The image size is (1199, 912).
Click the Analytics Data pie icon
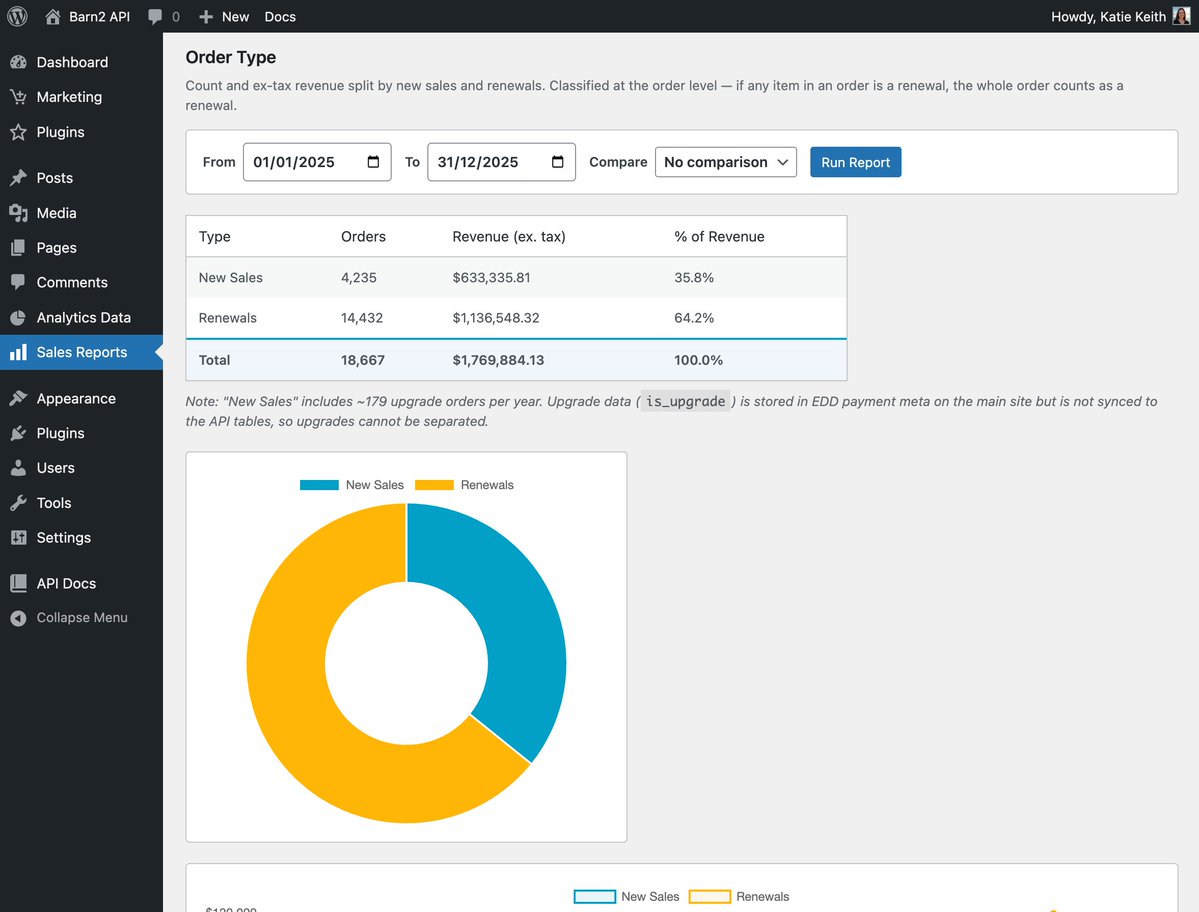pos(18,317)
